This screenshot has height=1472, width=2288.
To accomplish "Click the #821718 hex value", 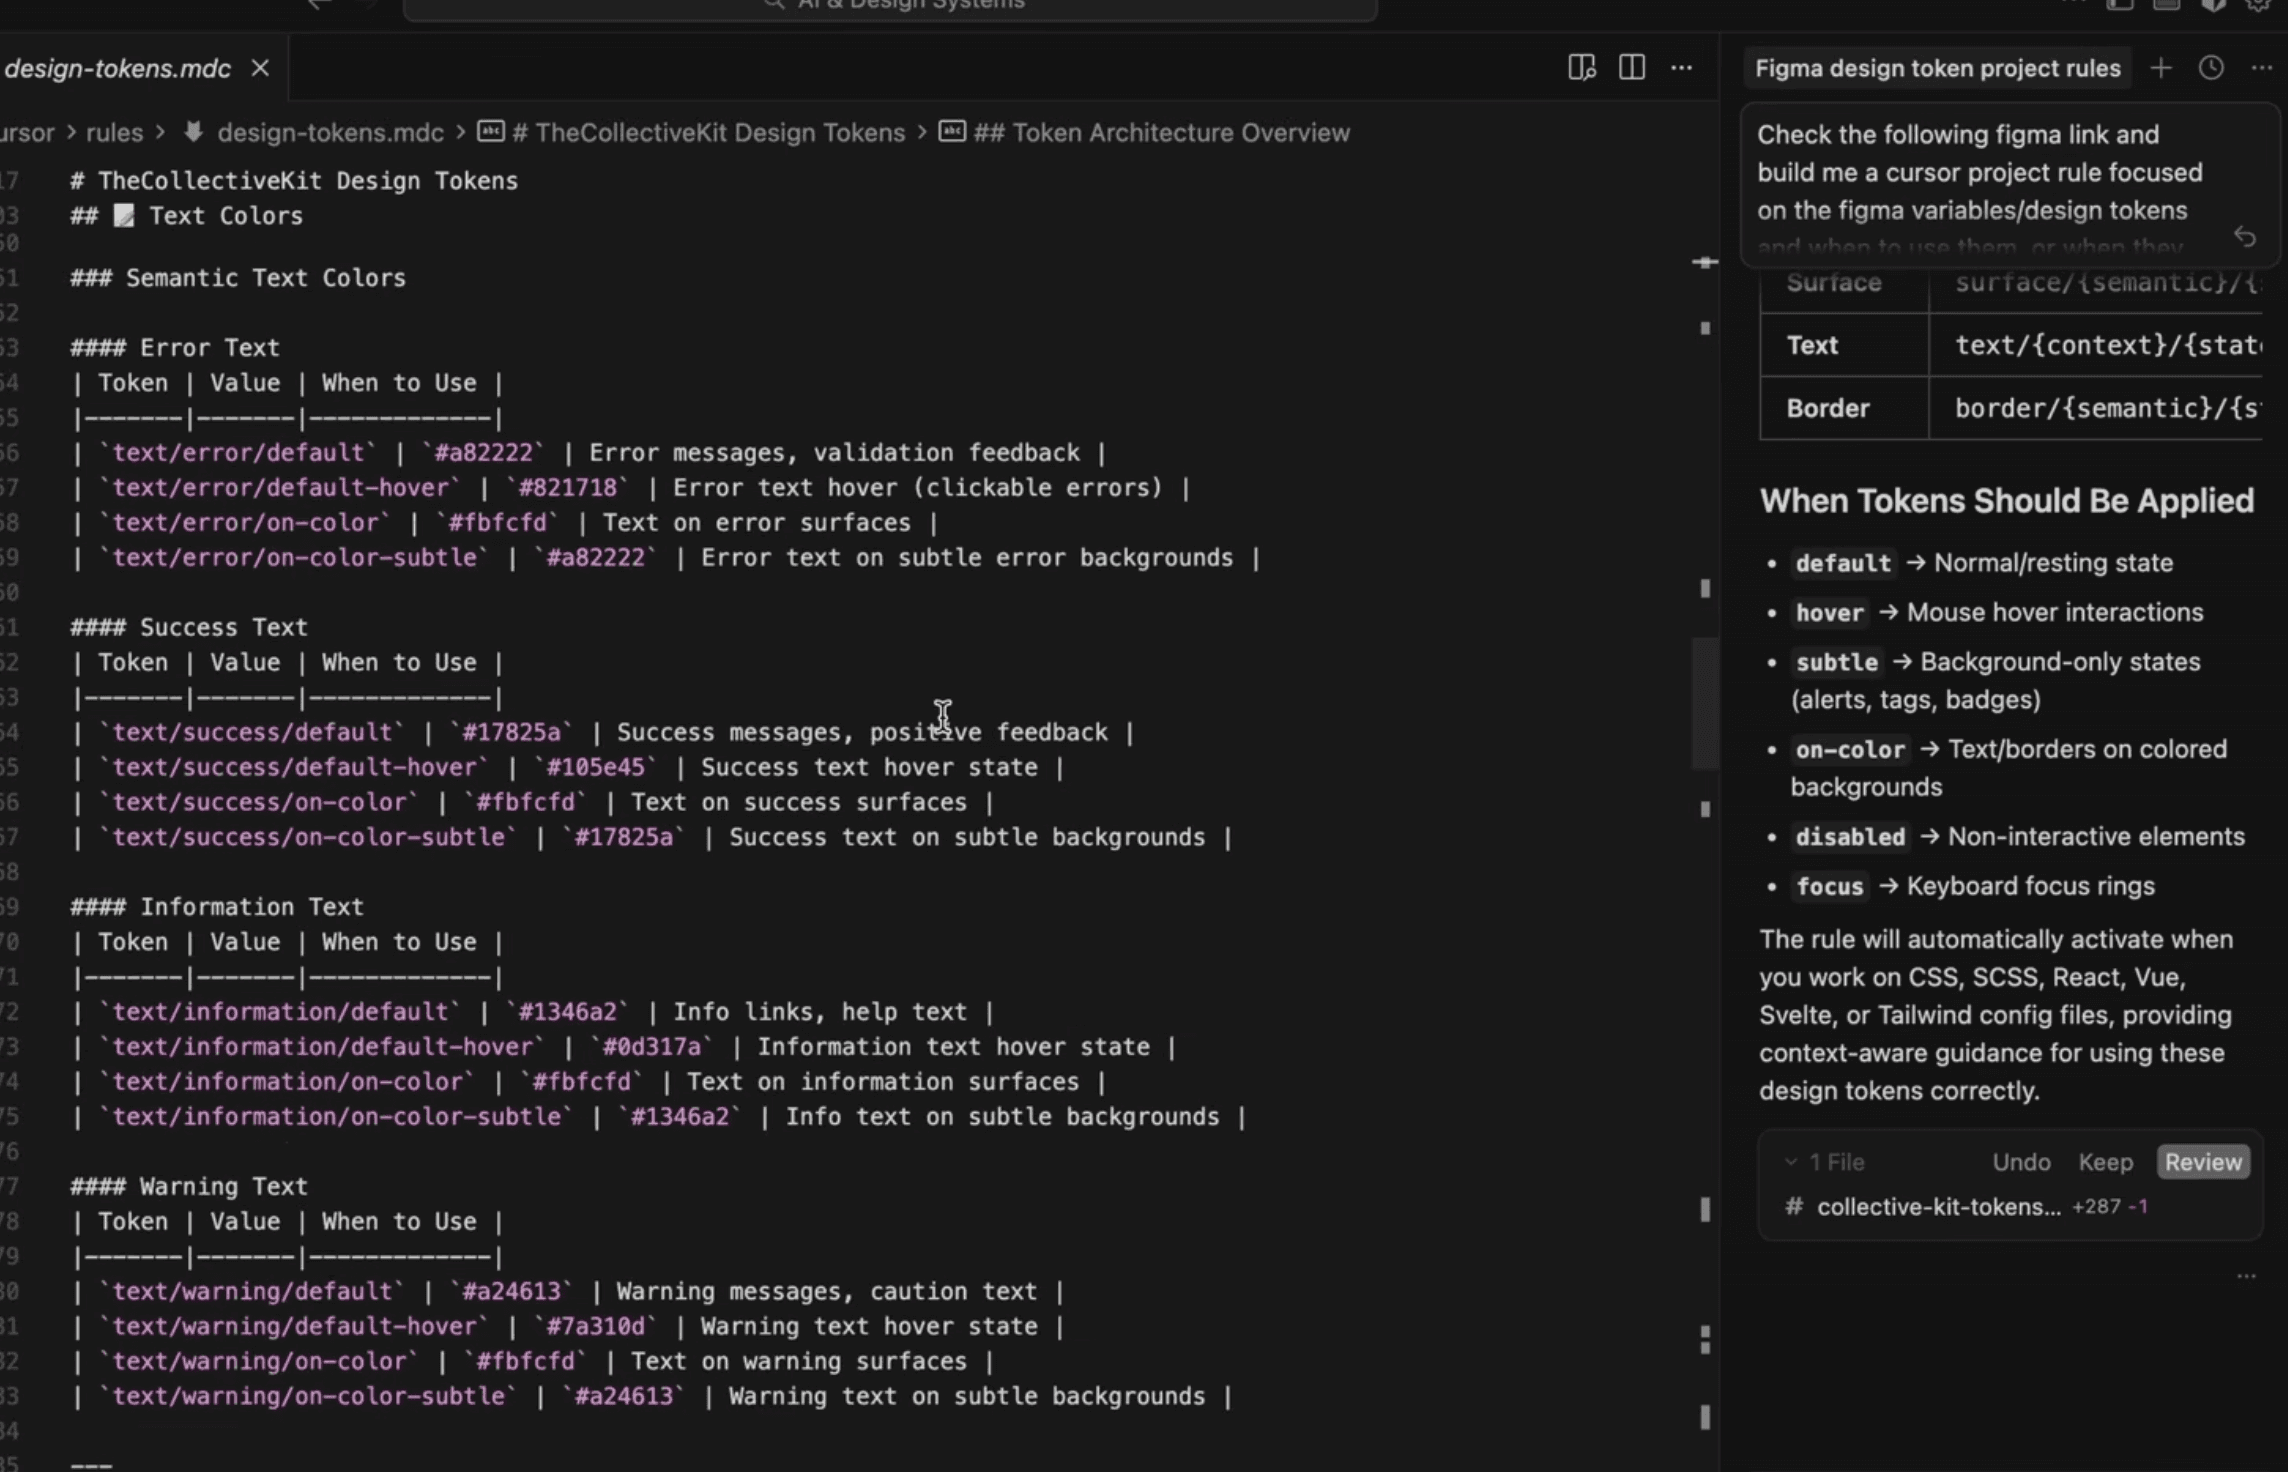I will [x=568, y=488].
